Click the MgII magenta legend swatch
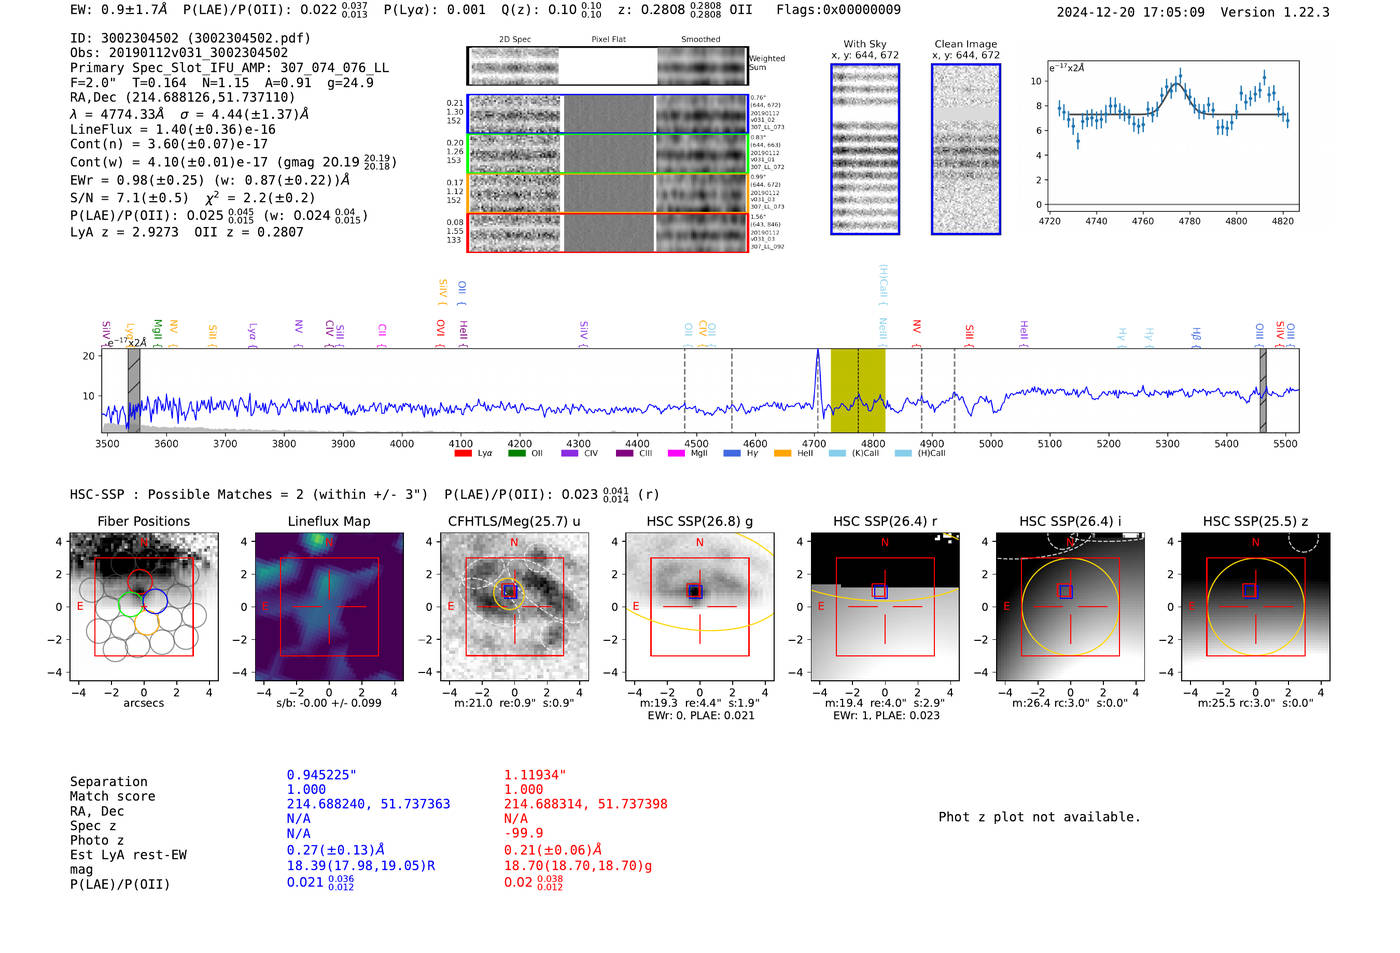This screenshot has width=1400, height=953. click(x=676, y=453)
